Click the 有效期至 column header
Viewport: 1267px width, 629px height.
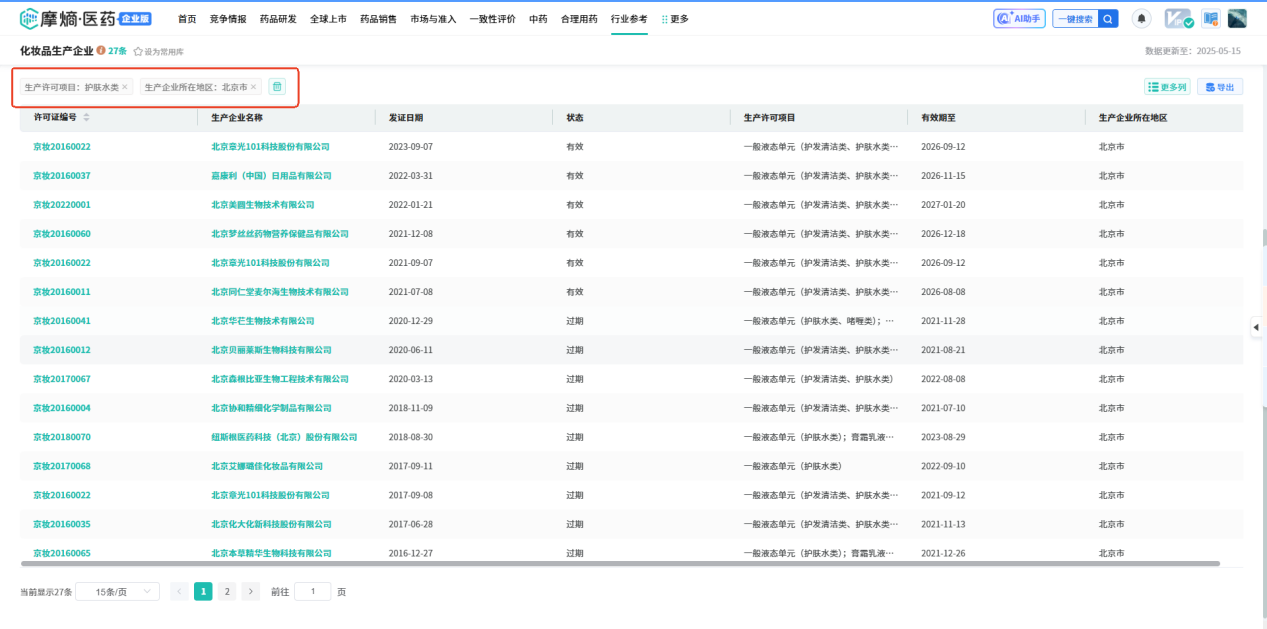(938, 117)
